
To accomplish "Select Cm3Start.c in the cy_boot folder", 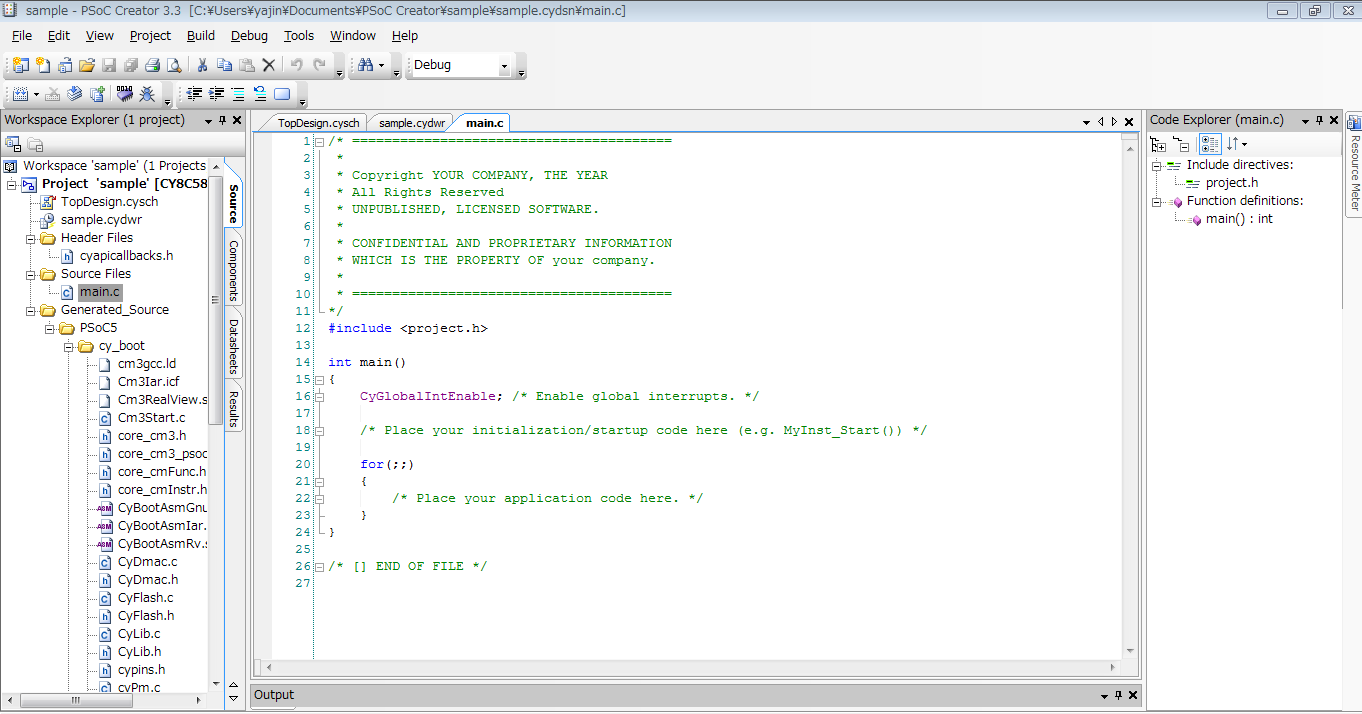I will pyautogui.click(x=151, y=418).
